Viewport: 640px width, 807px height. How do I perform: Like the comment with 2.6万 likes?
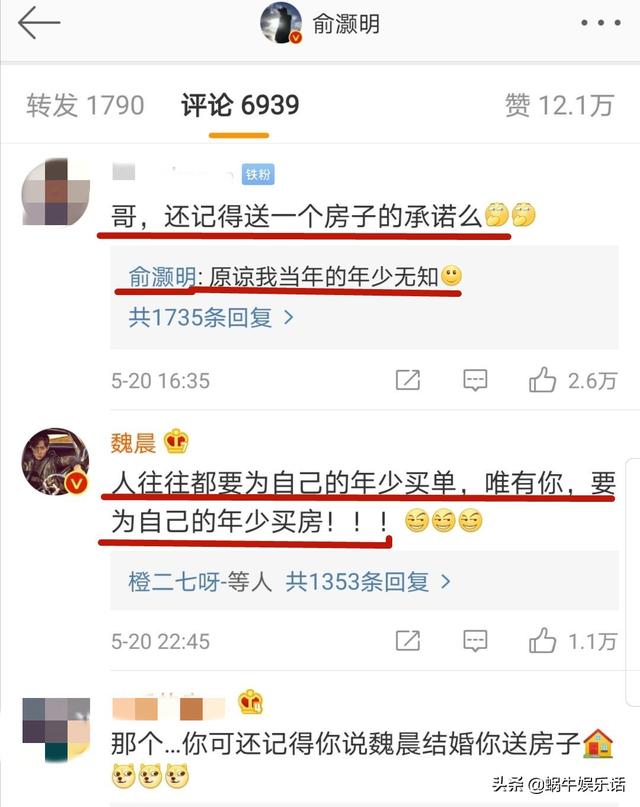(572, 380)
